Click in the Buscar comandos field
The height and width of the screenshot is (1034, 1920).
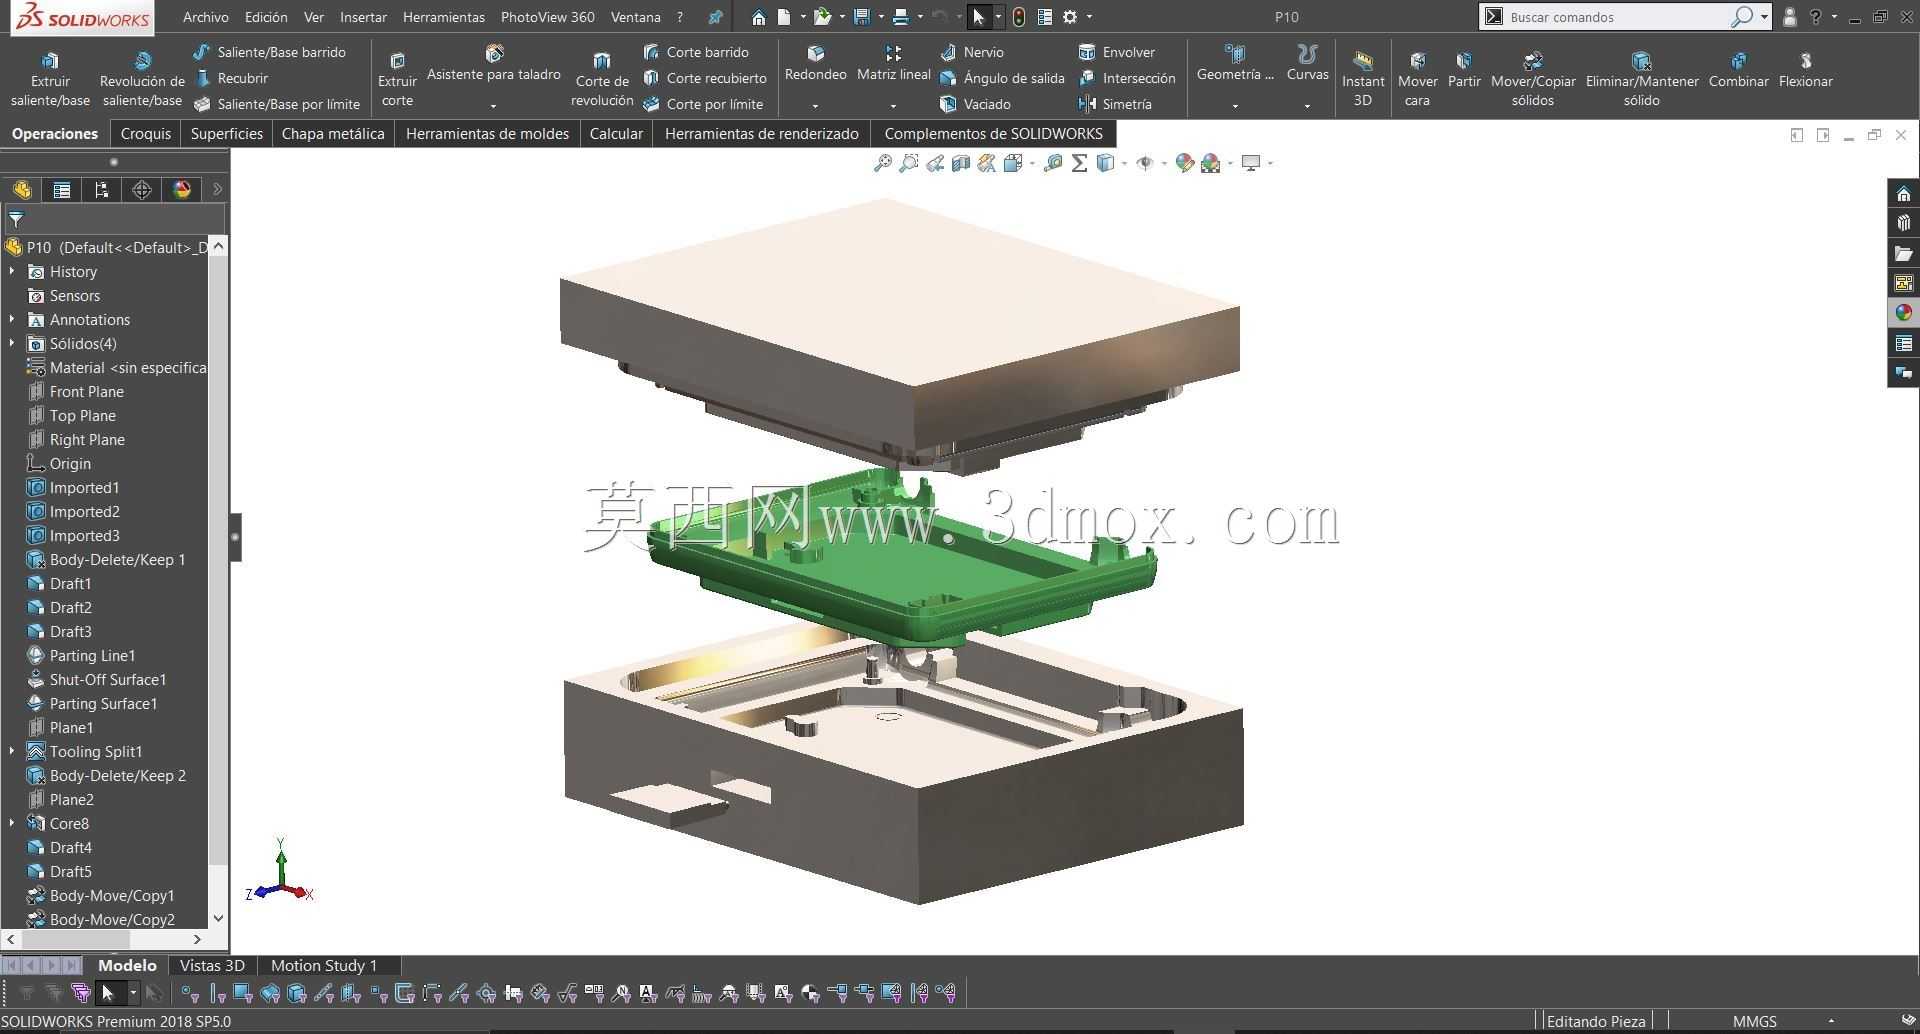1617,17
